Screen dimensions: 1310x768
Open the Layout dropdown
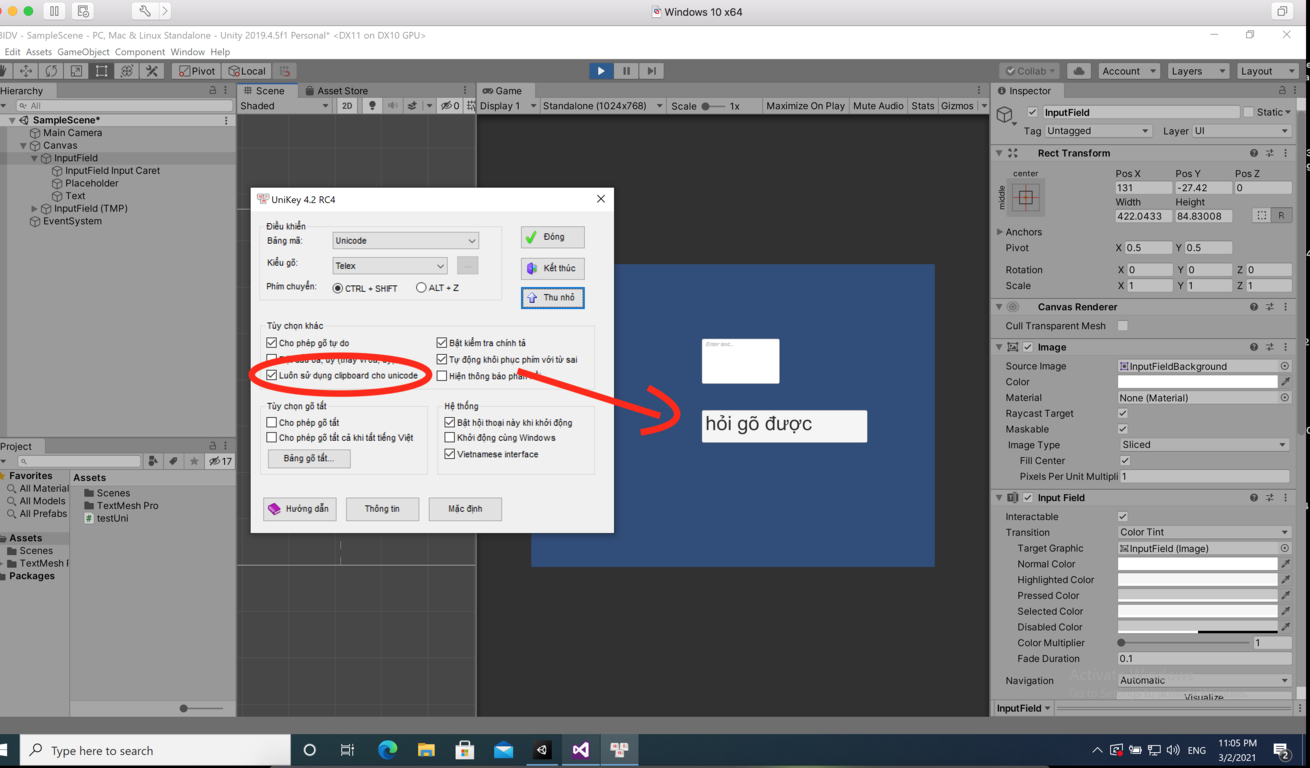pyautogui.click(x=1266, y=71)
